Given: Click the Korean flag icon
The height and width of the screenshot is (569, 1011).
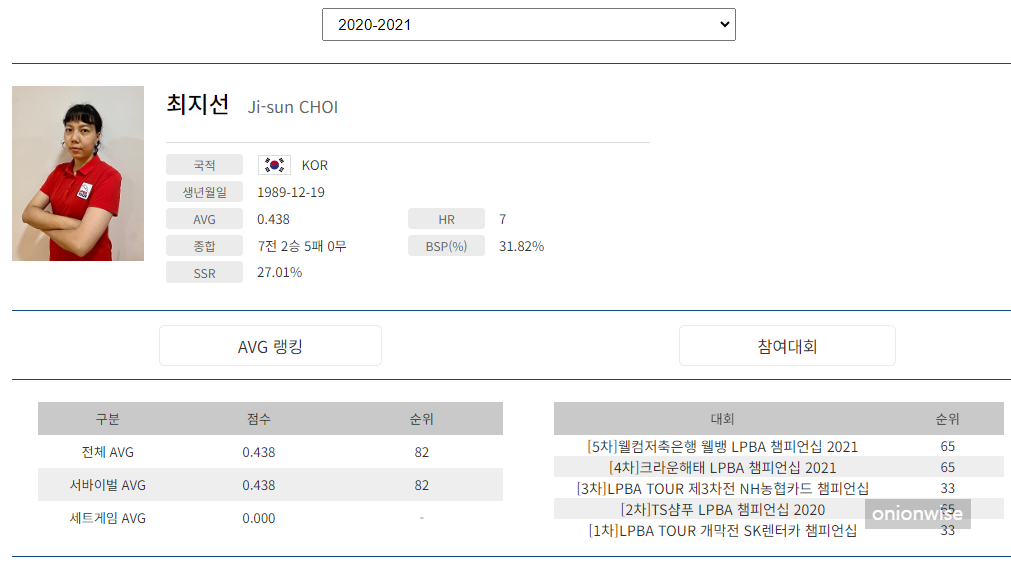Looking at the screenshot, I should (274, 165).
